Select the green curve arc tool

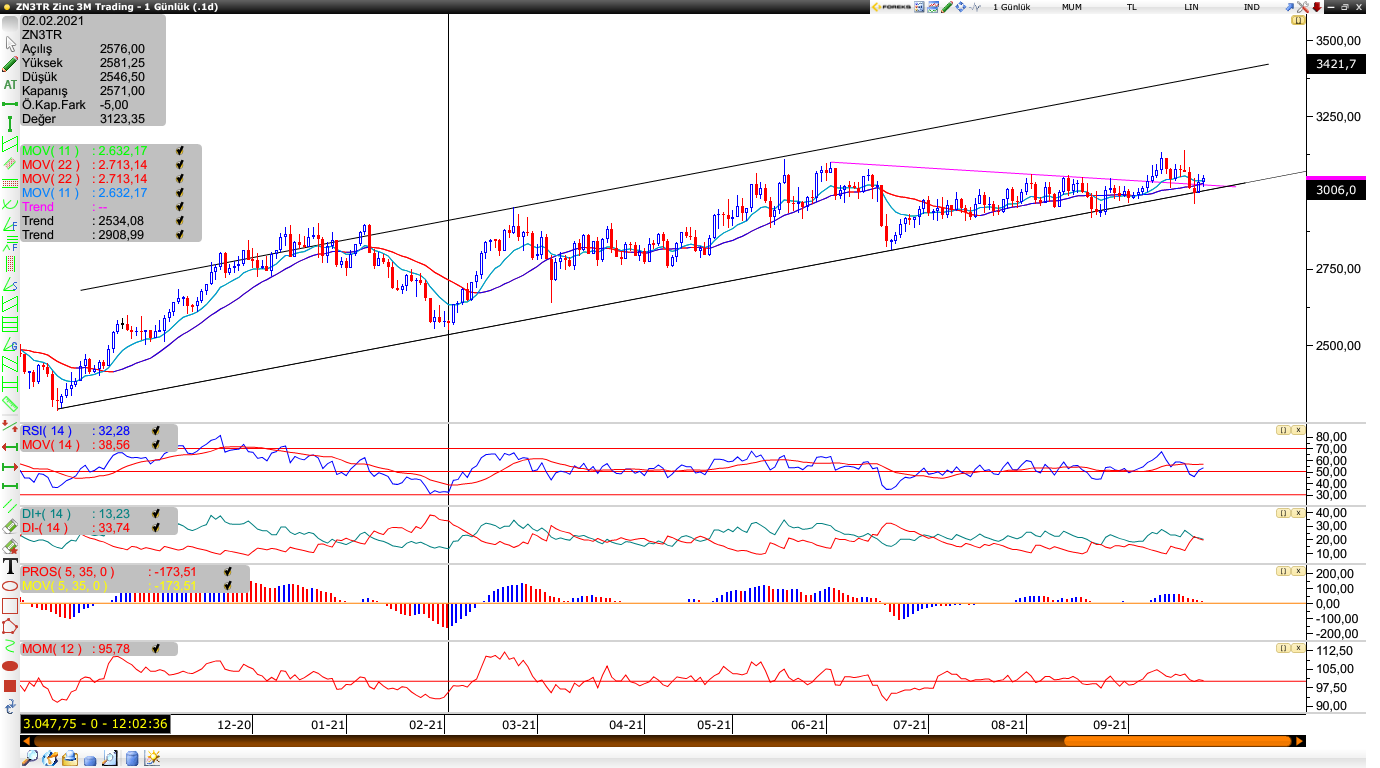10,203
